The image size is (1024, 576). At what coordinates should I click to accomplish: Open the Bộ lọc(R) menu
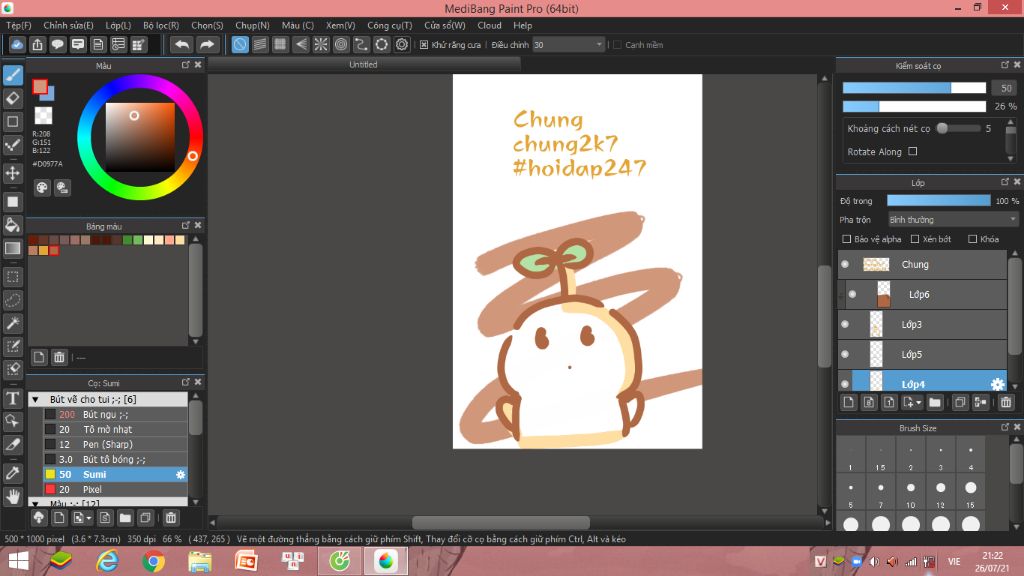161,25
